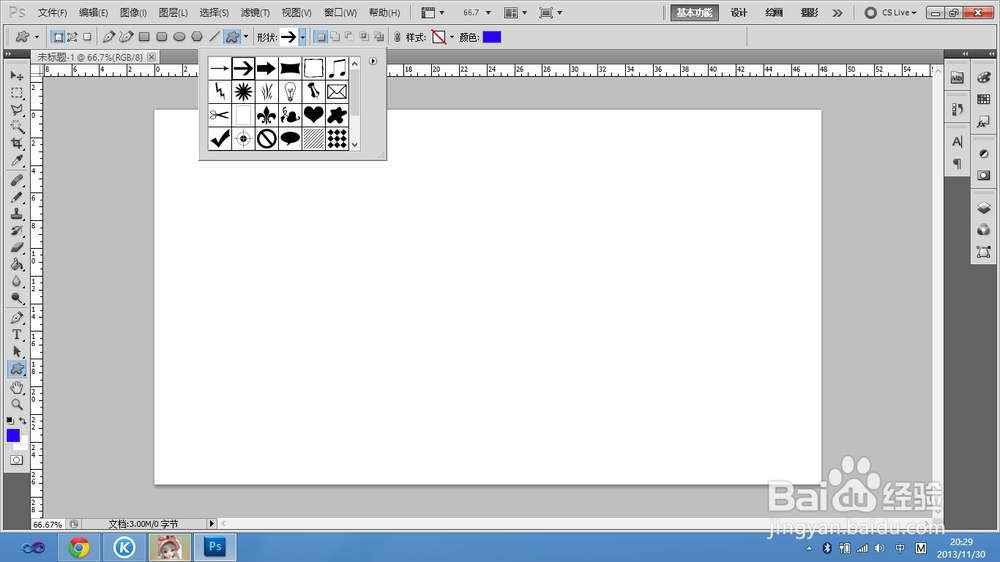Select the Custom Shape tool in toolbox
The height and width of the screenshot is (562, 1000).
17,368
